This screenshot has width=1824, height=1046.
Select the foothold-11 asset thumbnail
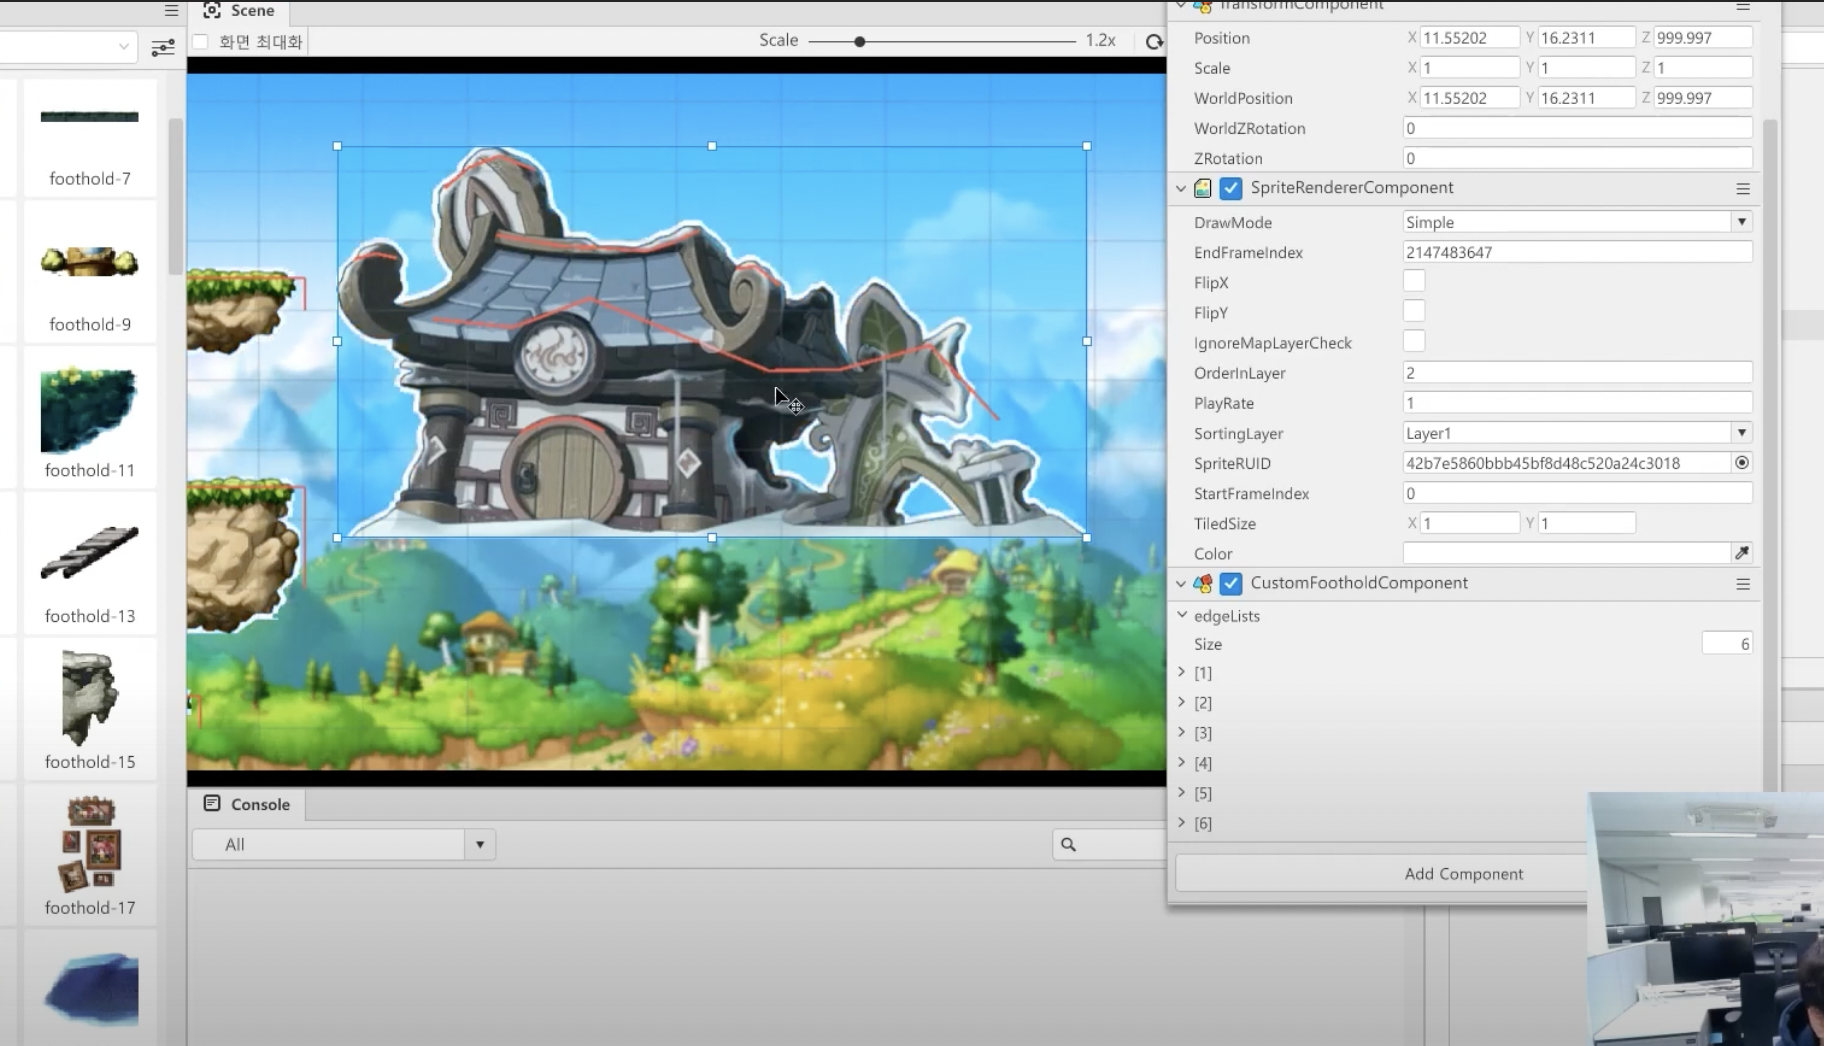pyautogui.click(x=90, y=410)
